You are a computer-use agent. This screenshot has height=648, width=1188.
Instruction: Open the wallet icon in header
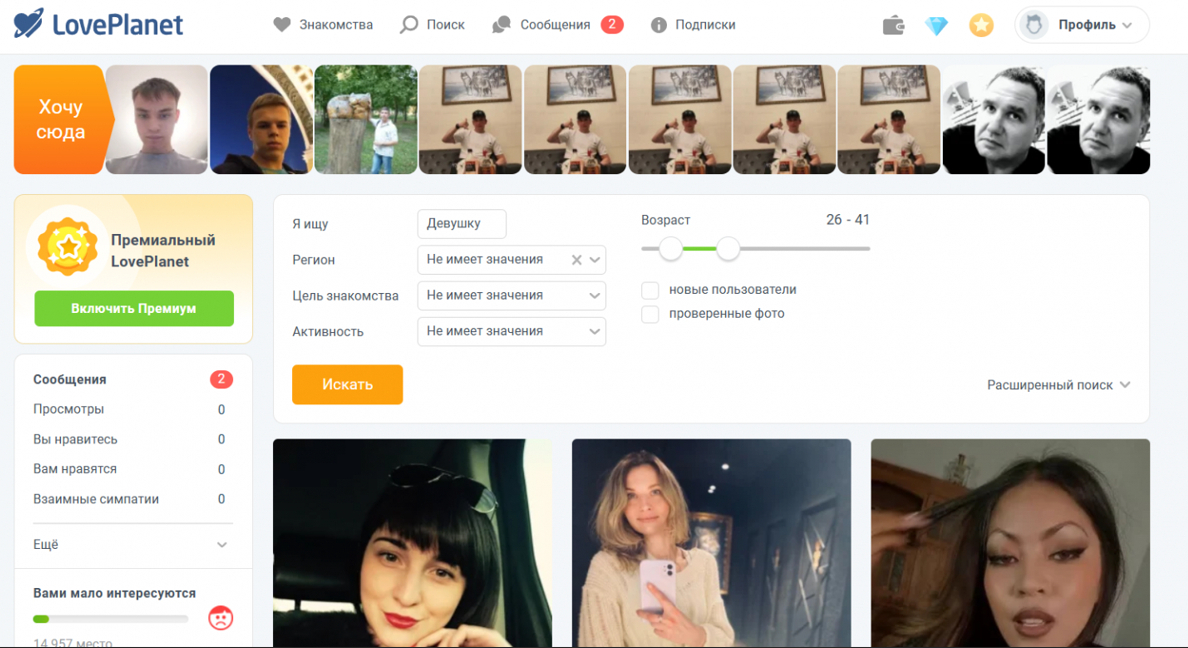[x=893, y=25]
